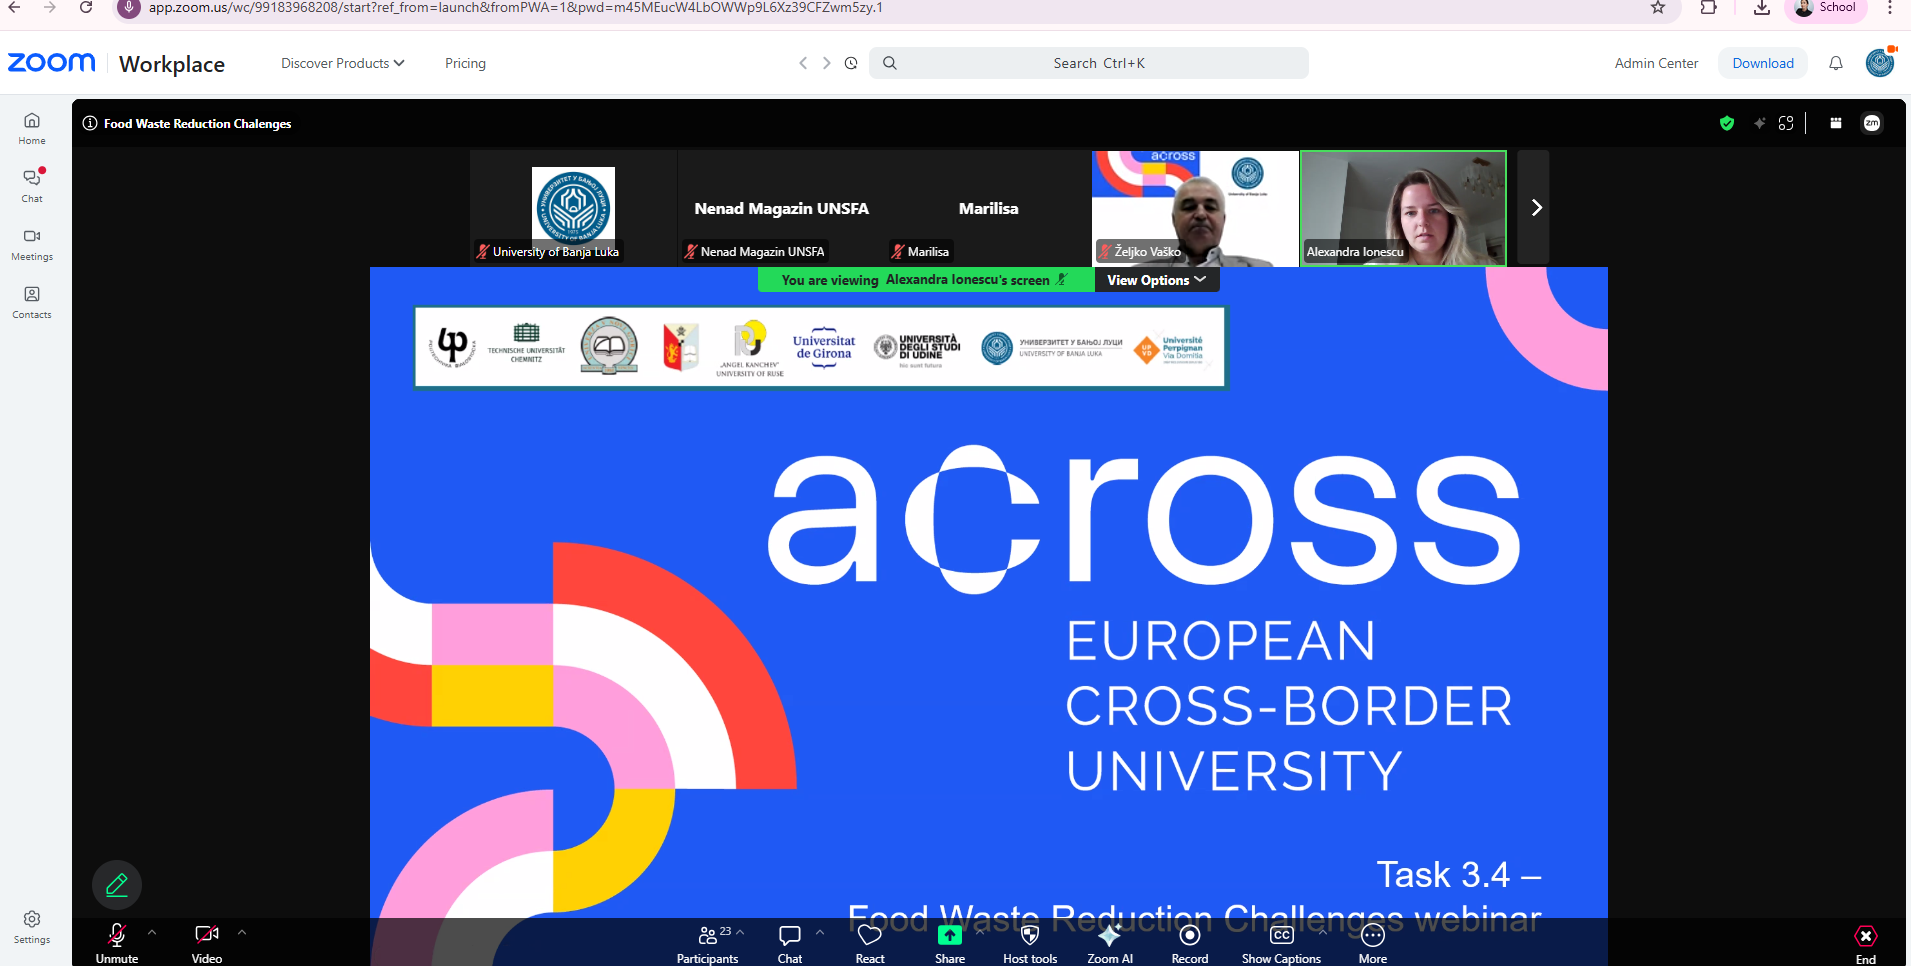This screenshot has height=966, width=1911.
Task: Open meeting info icon beside meeting title
Action: (90, 123)
